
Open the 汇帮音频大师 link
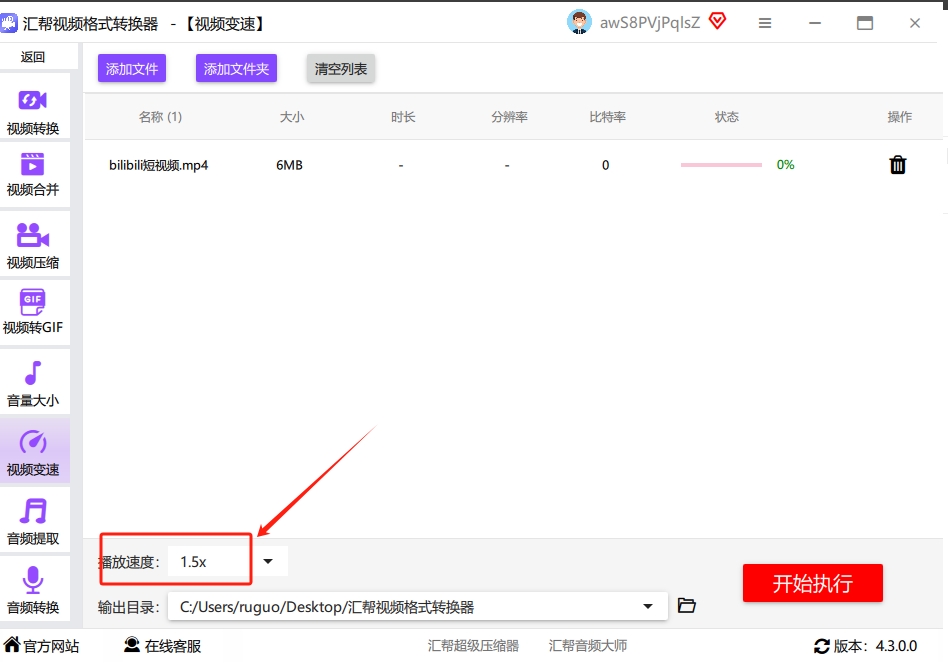point(588,645)
